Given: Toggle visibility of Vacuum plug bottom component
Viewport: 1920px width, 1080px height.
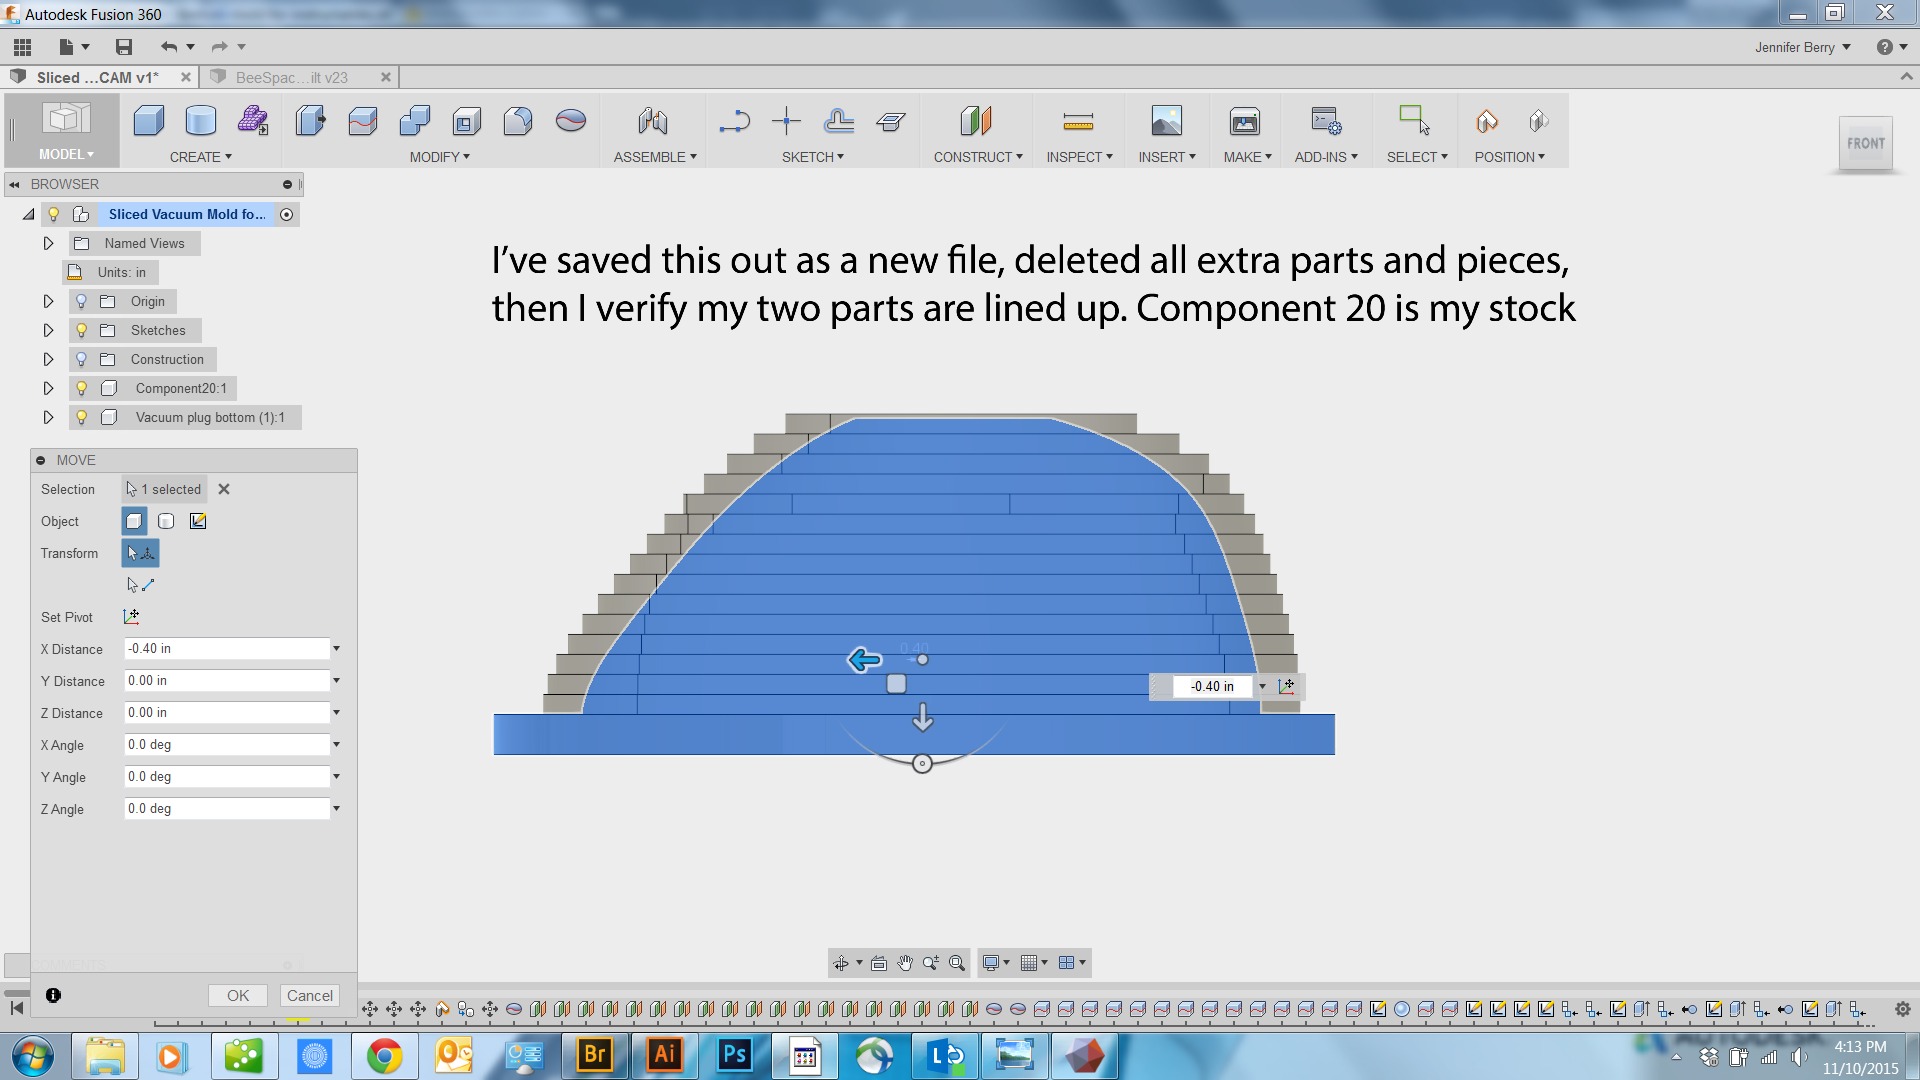Looking at the screenshot, I should pos(82,417).
